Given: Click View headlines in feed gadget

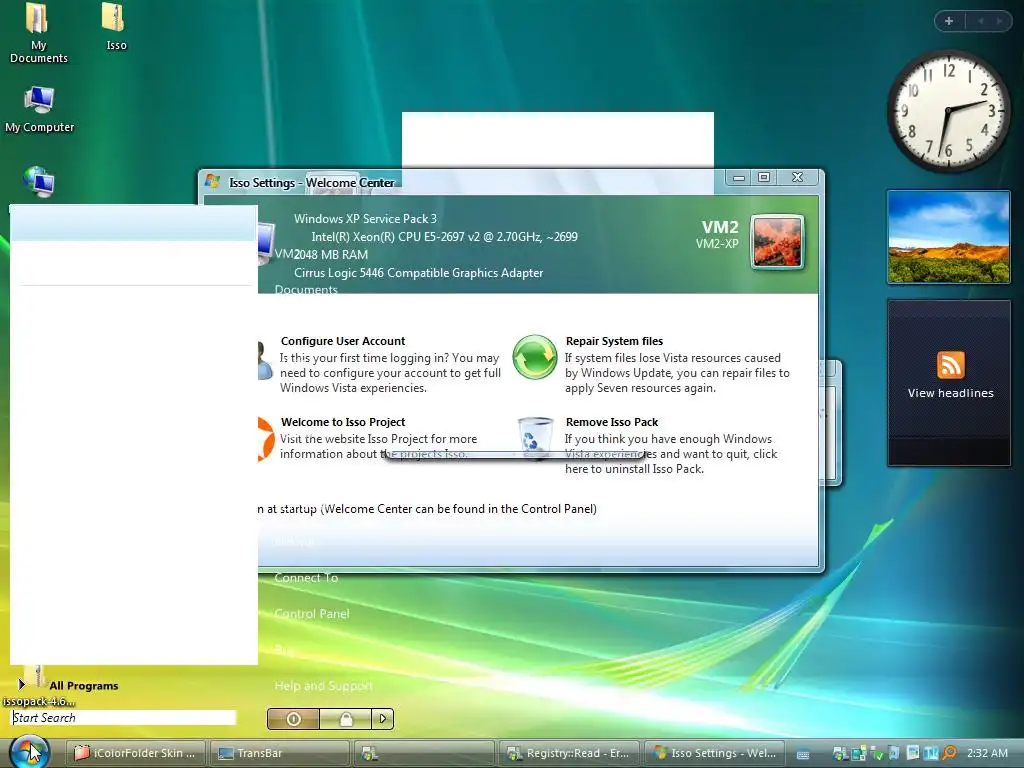Looking at the screenshot, I should [x=950, y=393].
